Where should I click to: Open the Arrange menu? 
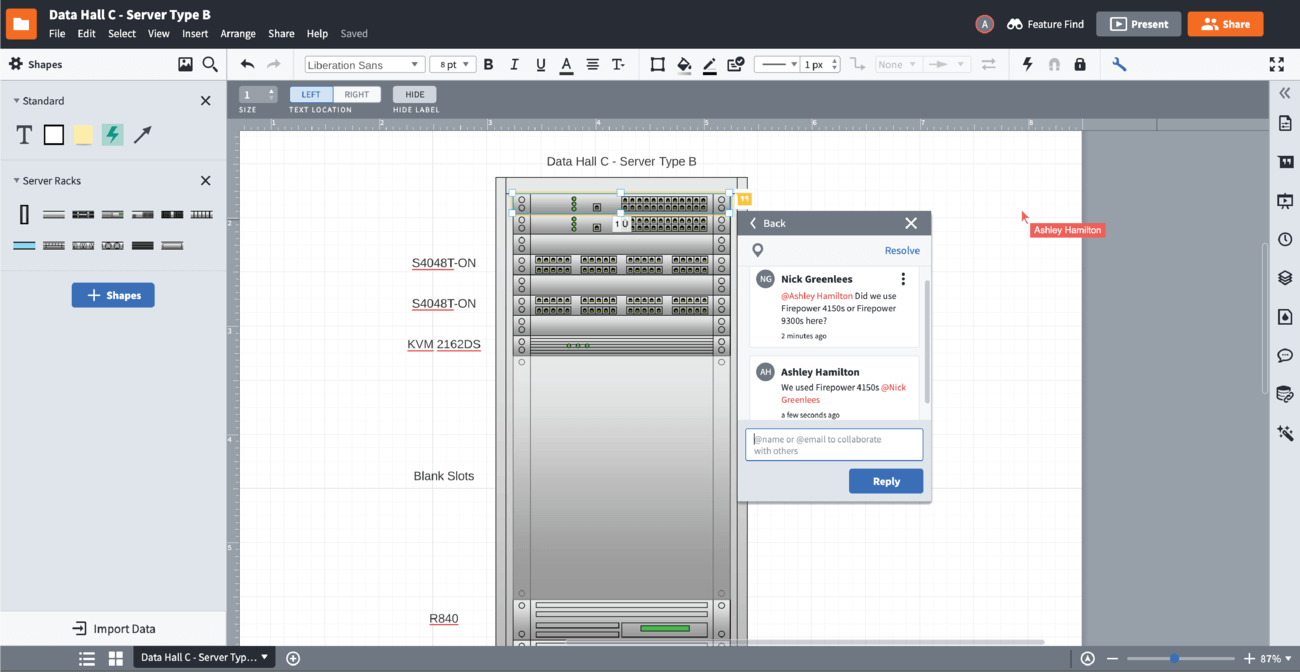(238, 34)
